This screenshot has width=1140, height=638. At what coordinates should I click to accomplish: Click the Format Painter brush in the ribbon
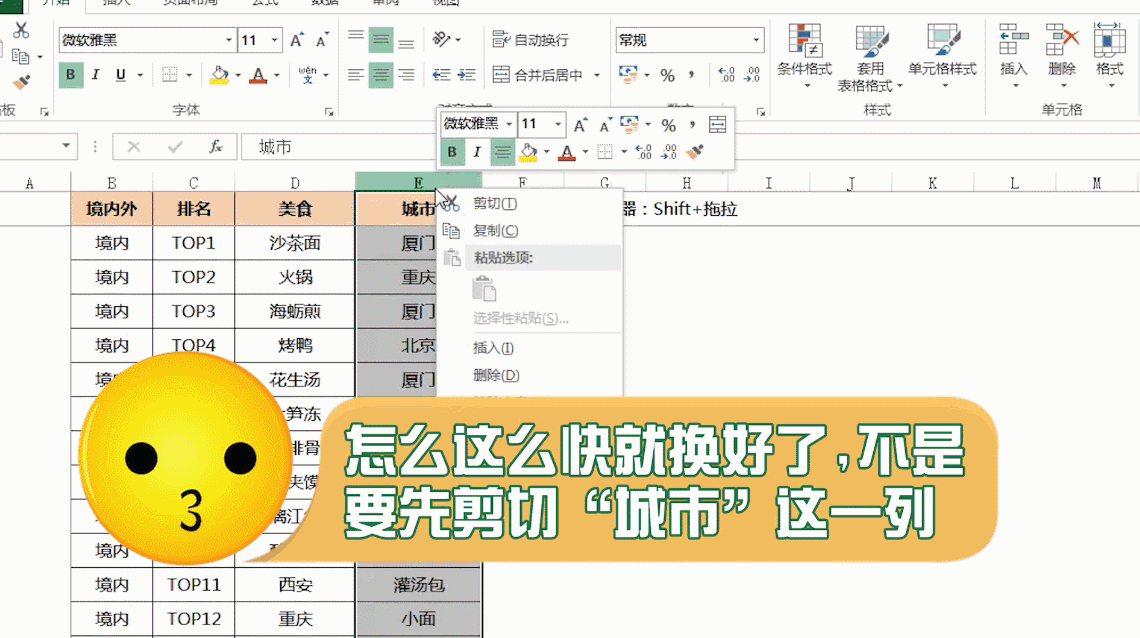coord(21,83)
